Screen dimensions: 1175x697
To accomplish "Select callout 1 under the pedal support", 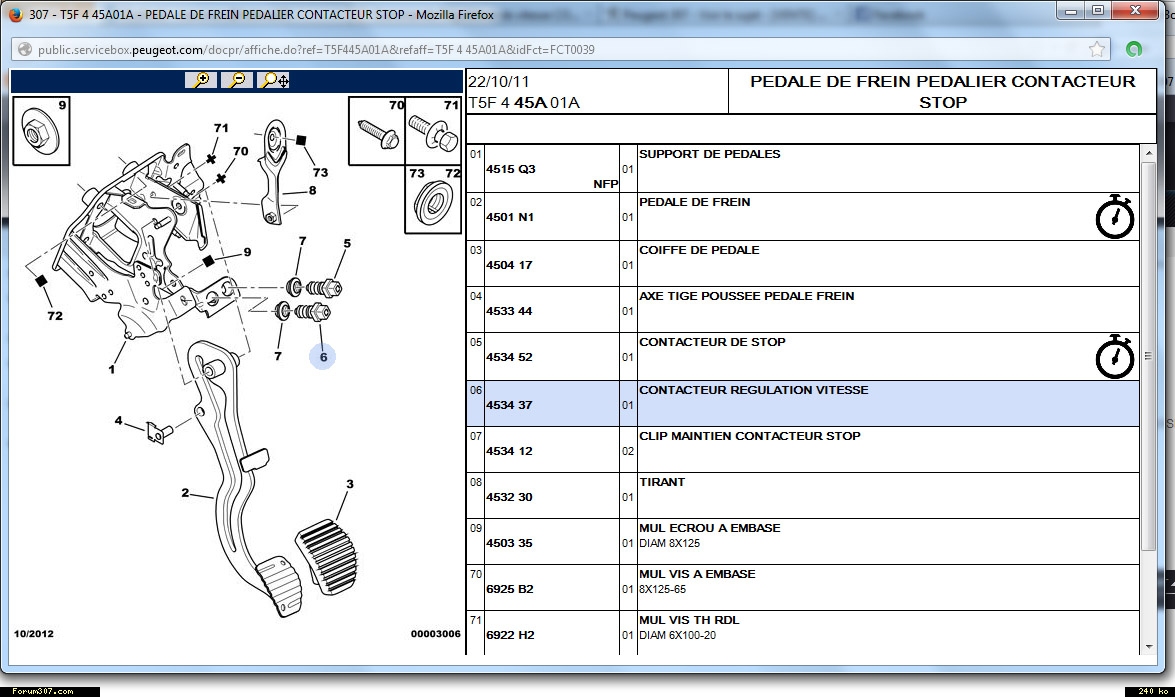I will [112, 369].
